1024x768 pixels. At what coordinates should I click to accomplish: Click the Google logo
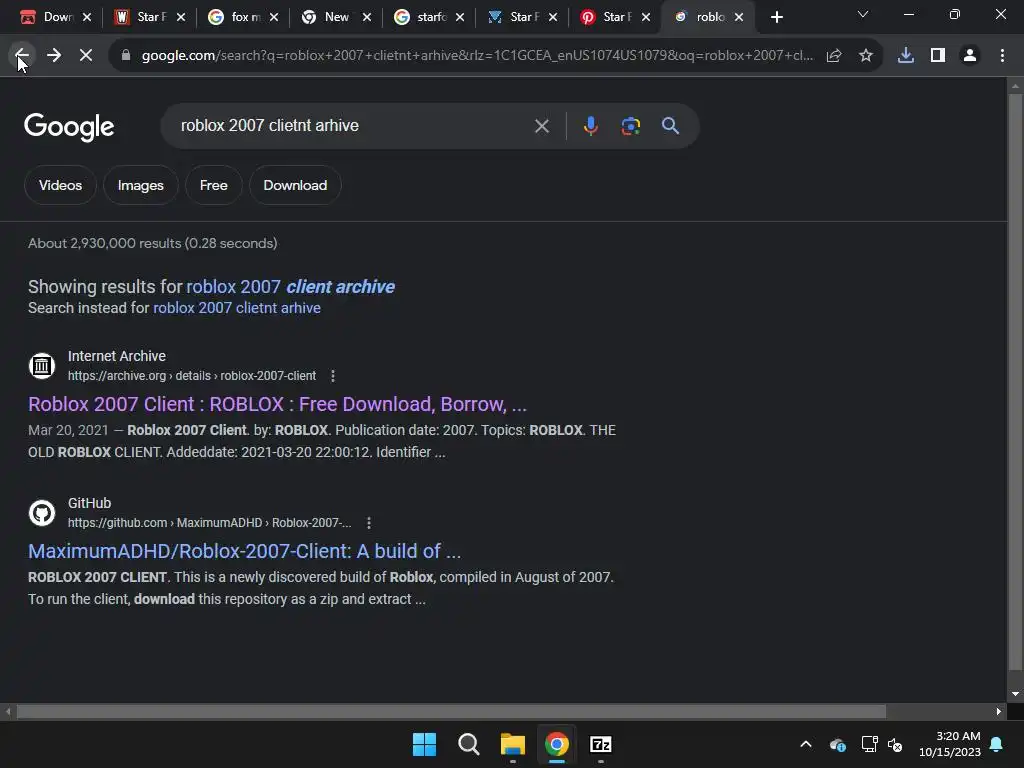(x=69, y=127)
